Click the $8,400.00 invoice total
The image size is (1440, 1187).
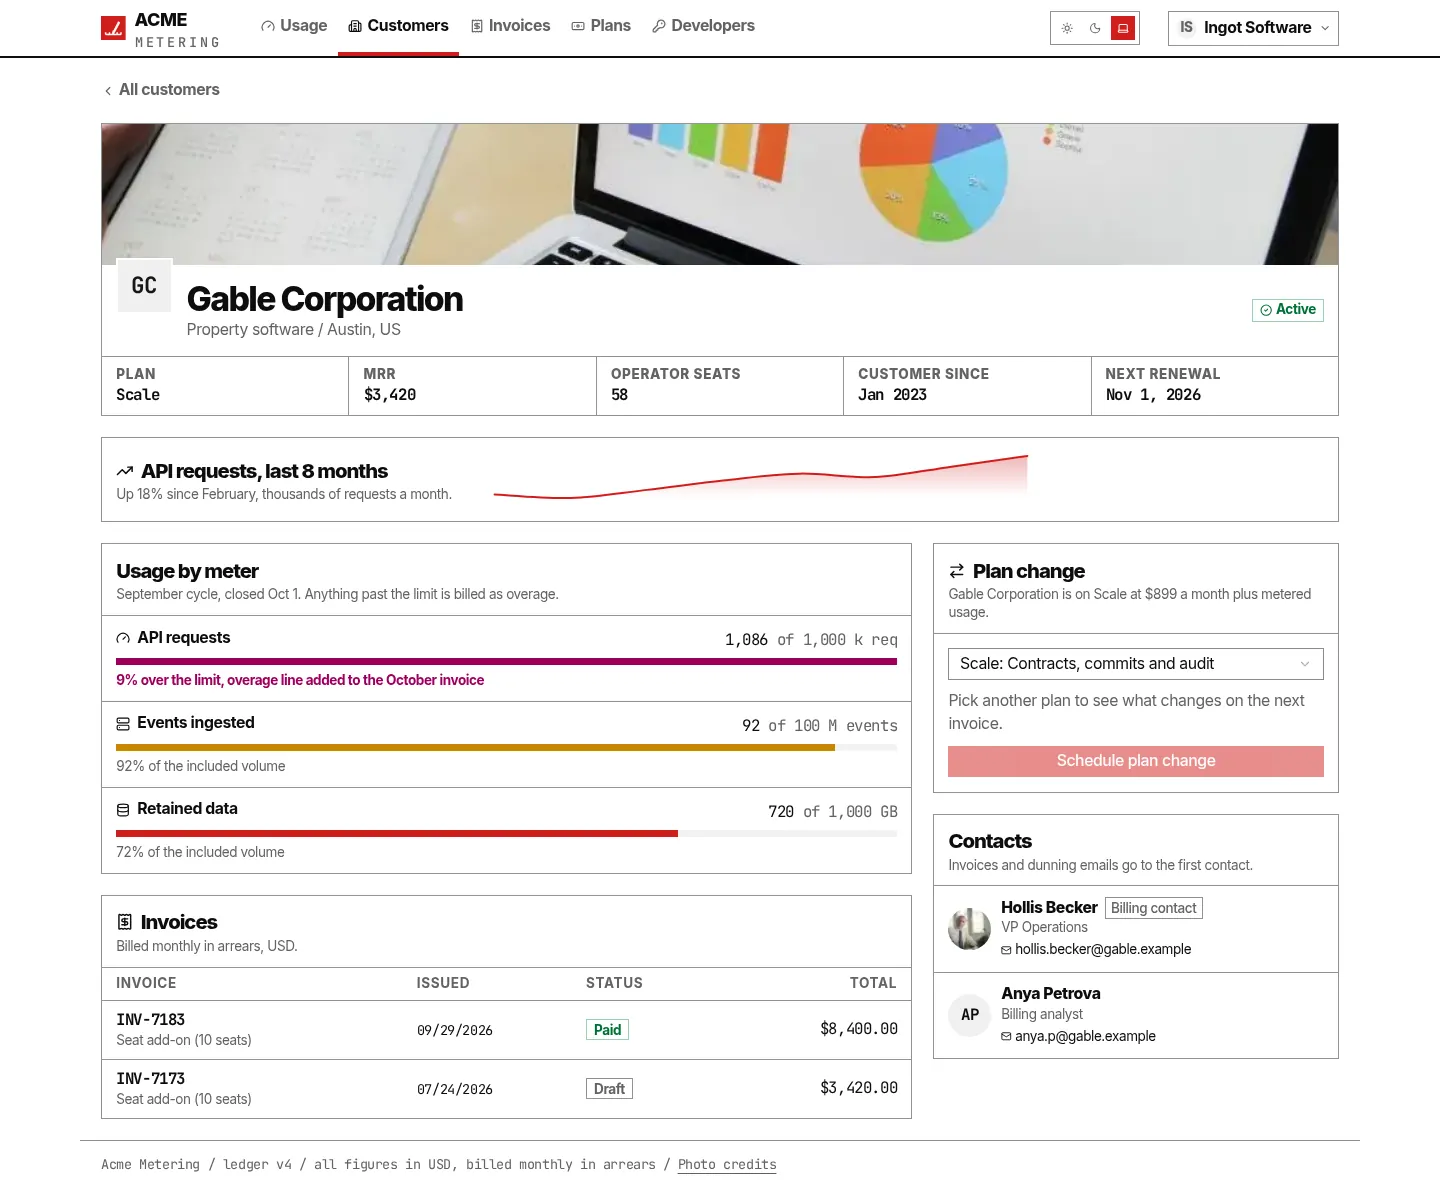(x=858, y=1029)
